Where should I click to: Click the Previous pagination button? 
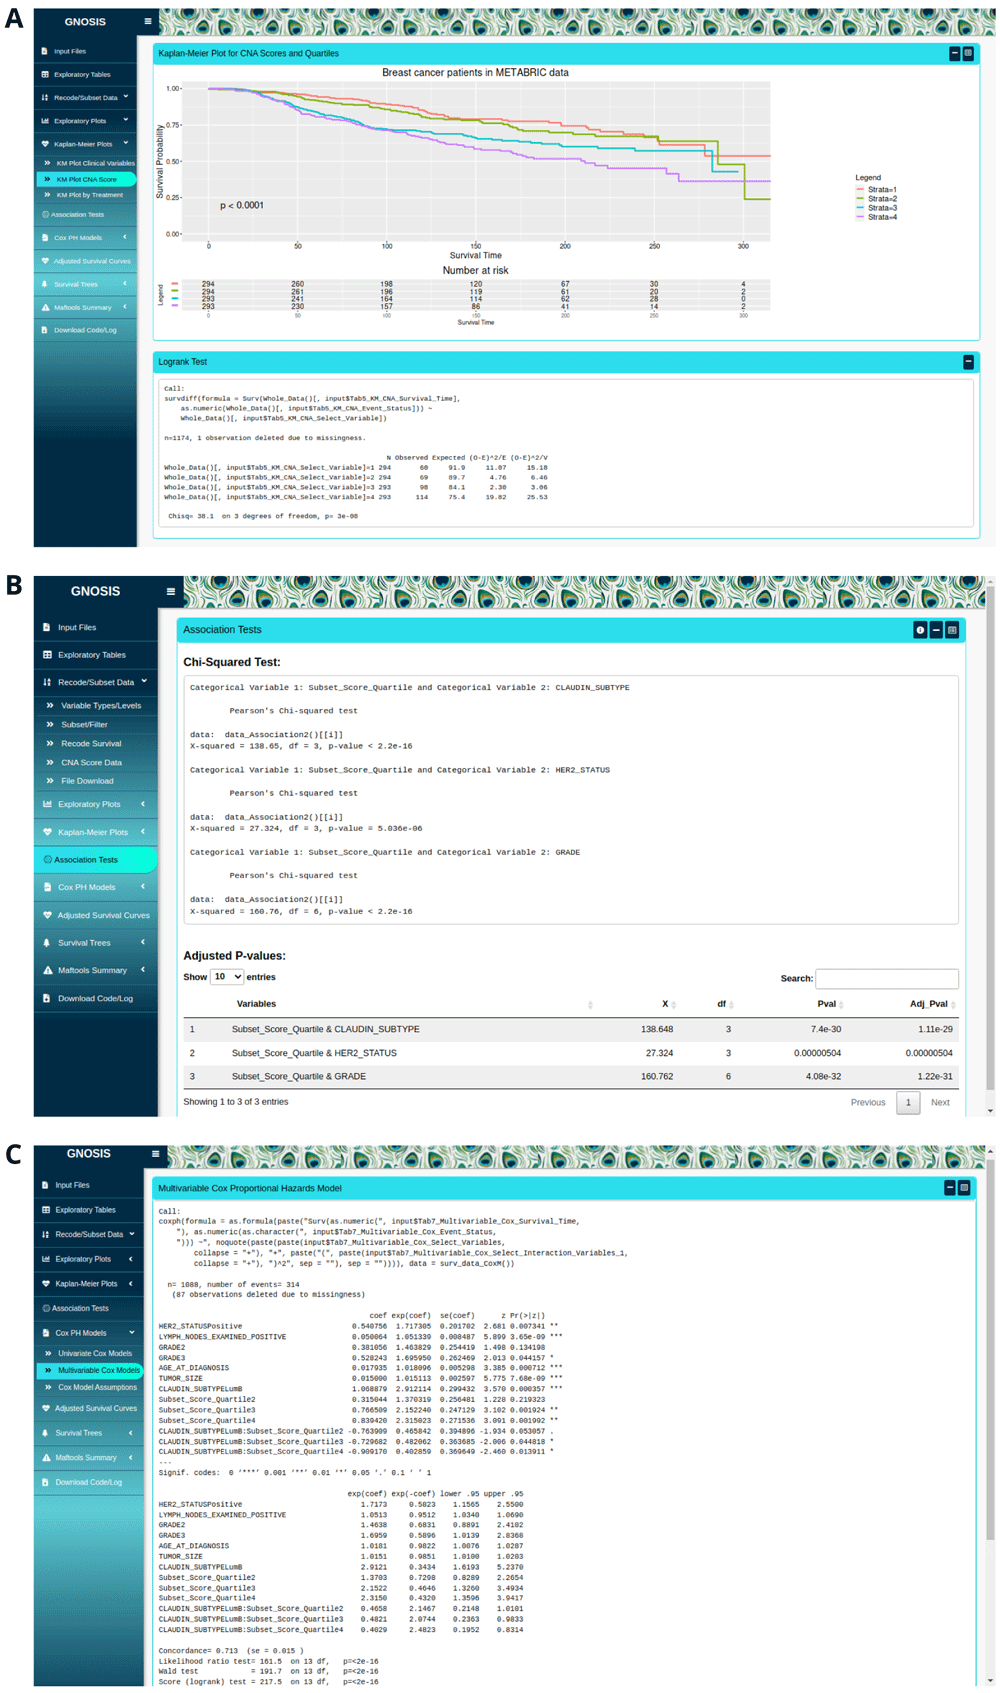coord(867,1102)
